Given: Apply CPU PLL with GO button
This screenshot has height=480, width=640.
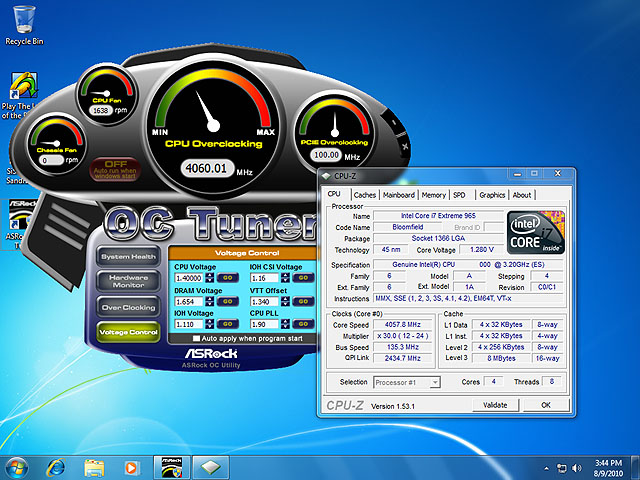Looking at the screenshot, I should 303,324.
